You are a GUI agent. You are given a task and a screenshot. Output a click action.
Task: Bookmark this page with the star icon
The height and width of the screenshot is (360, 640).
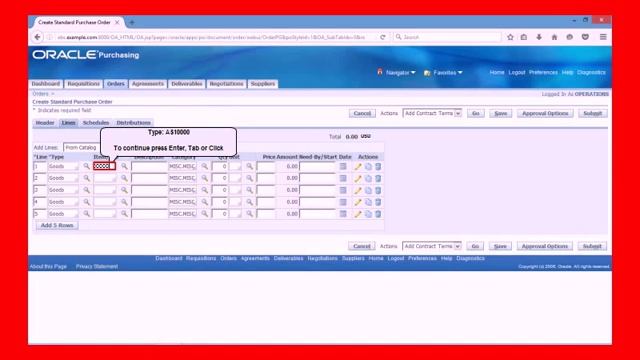pyautogui.click(x=510, y=37)
